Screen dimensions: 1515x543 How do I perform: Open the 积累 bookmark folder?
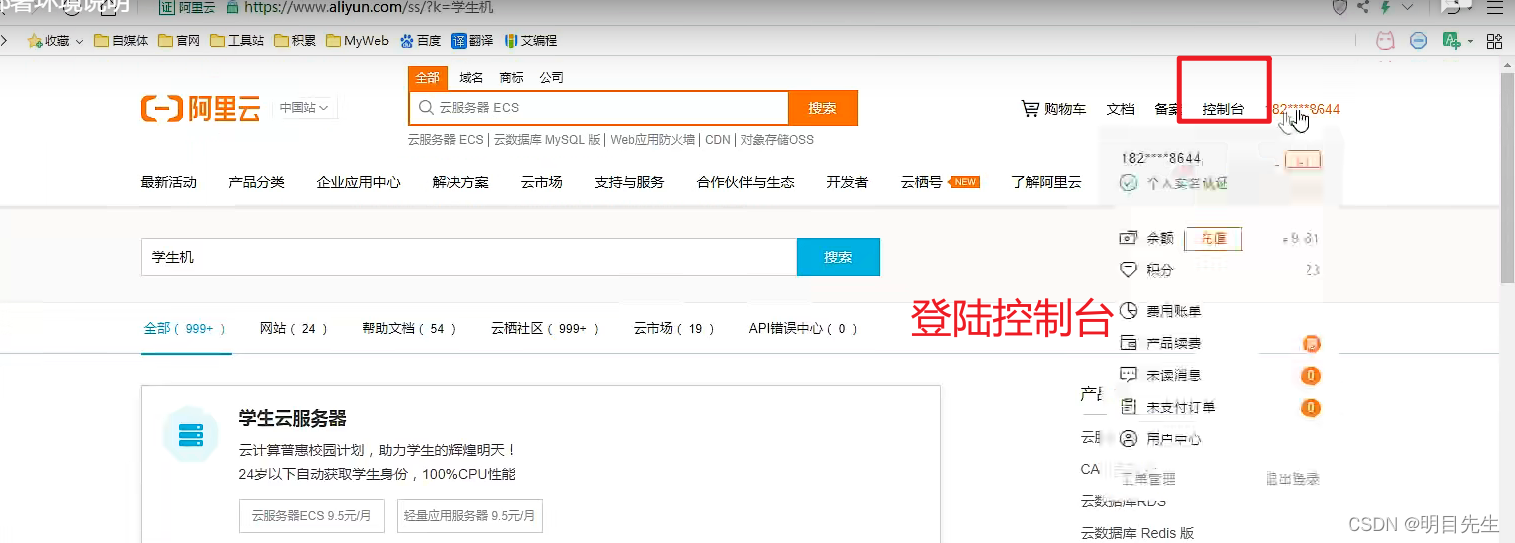click(x=295, y=41)
